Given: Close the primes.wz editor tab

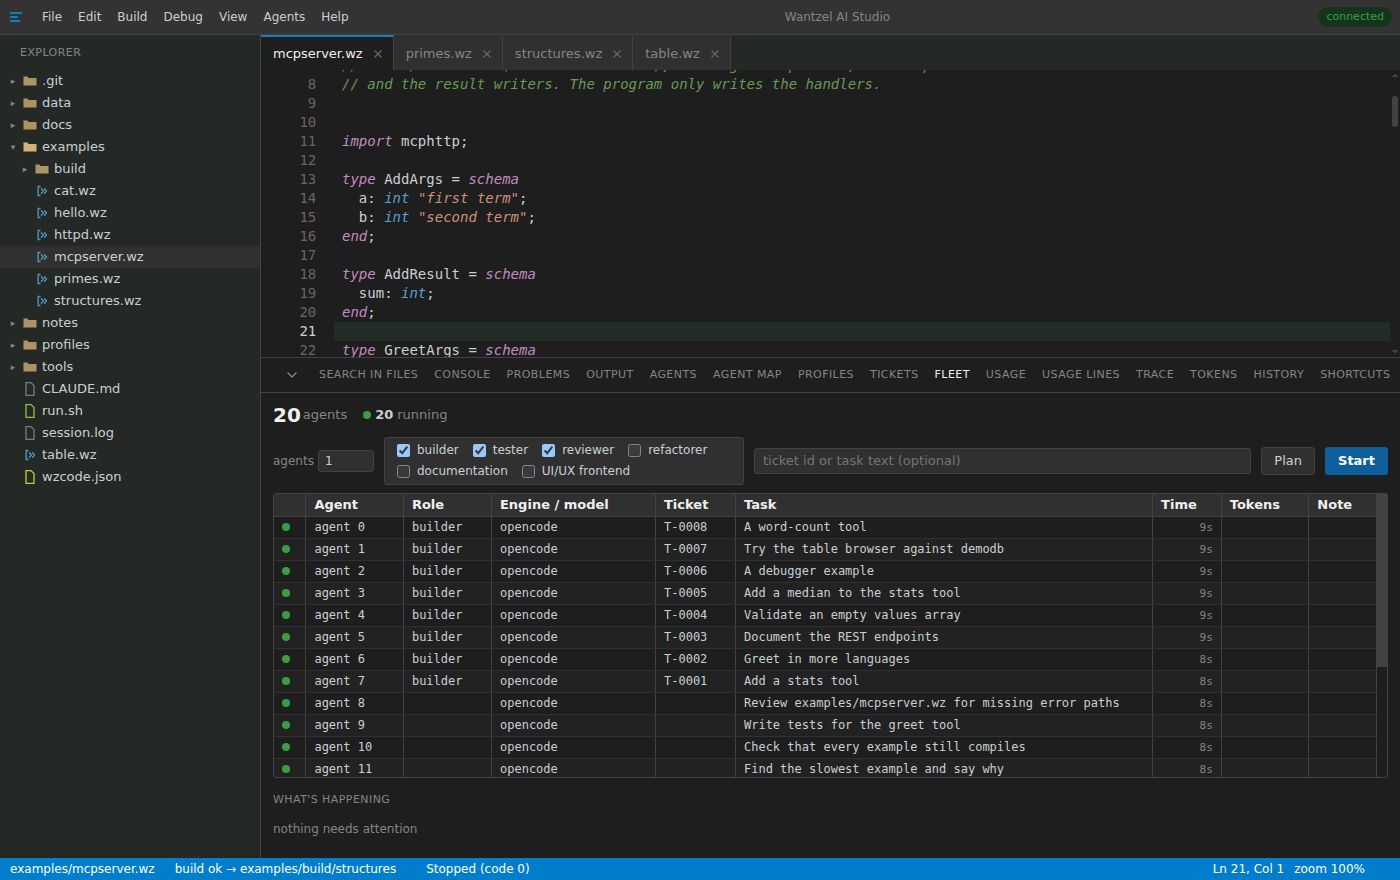Looking at the screenshot, I should click(487, 54).
